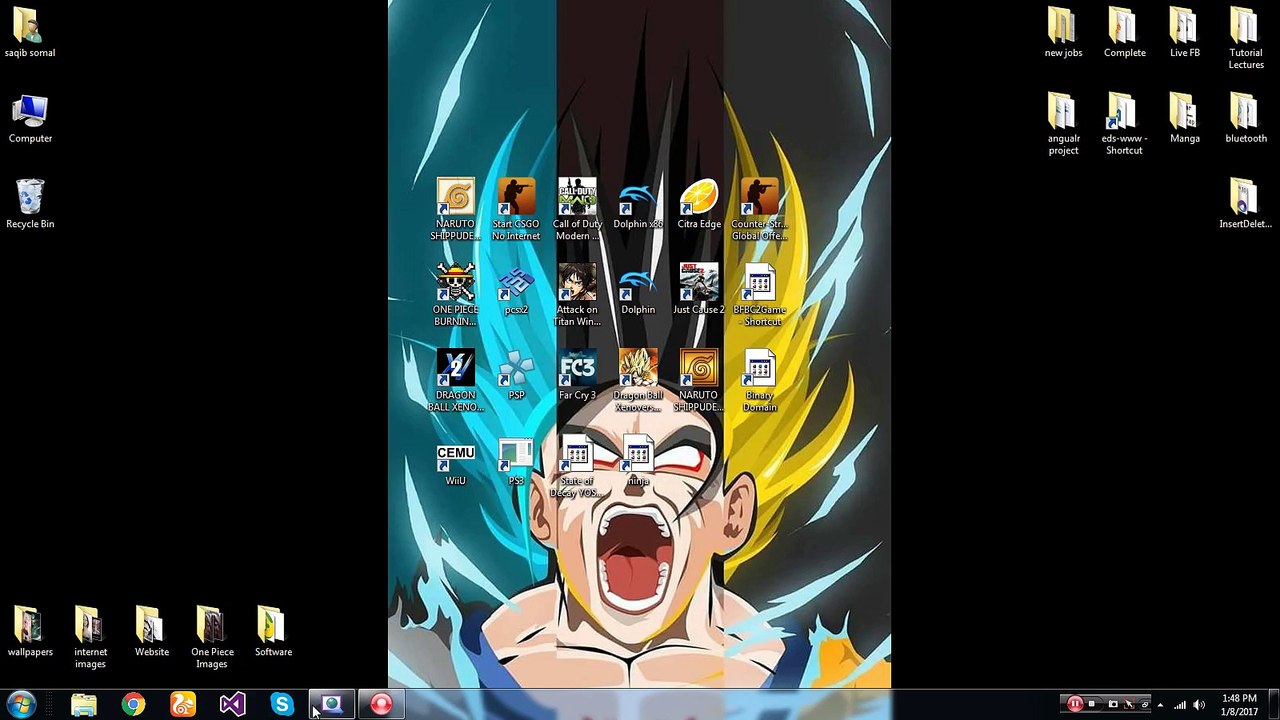Viewport: 1280px width, 720px height.
Task: Open the red screen recorder taskbar button
Action: coord(381,705)
